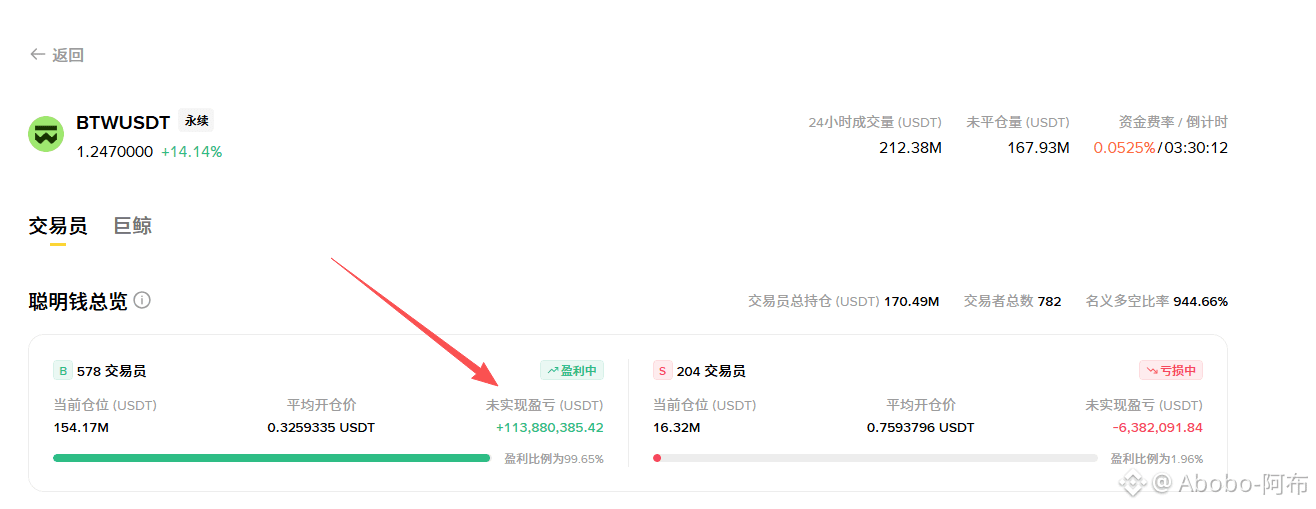Click the green B badge icon
Screen dimensions: 1316x509
click(63, 371)
